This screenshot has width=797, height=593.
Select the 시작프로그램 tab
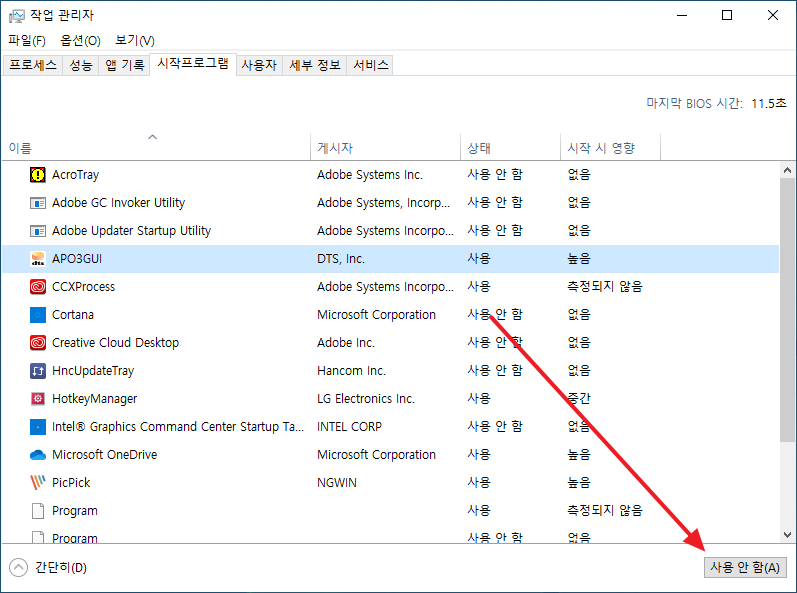[193, 64]
